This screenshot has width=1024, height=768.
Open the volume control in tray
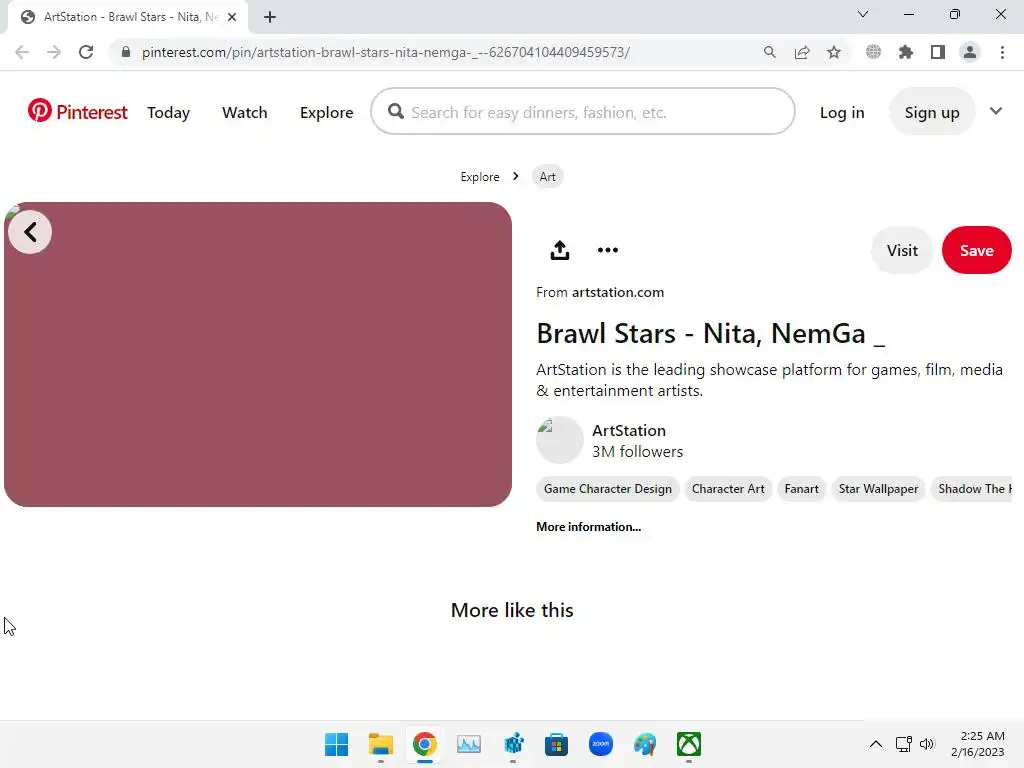click(927, 744)
